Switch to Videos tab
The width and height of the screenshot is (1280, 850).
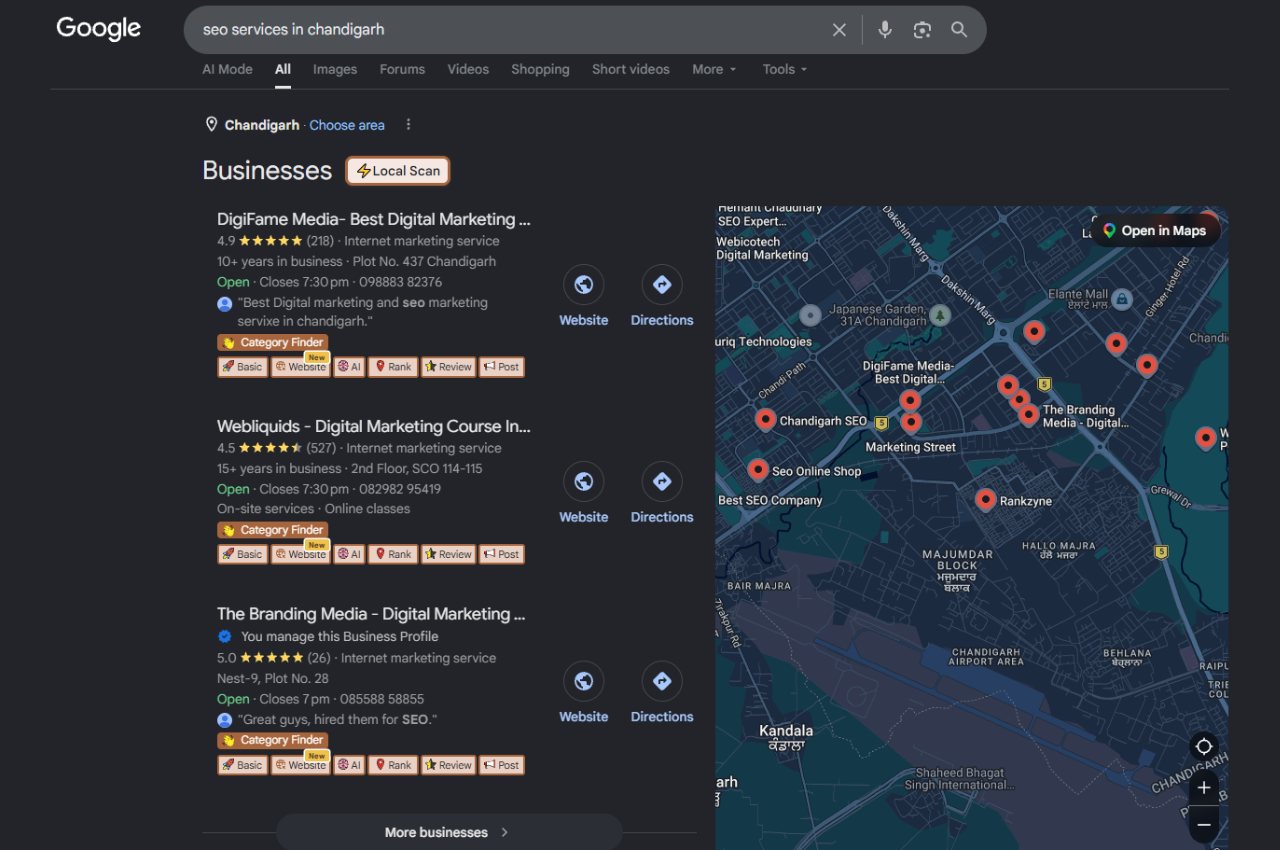(468, 69)
